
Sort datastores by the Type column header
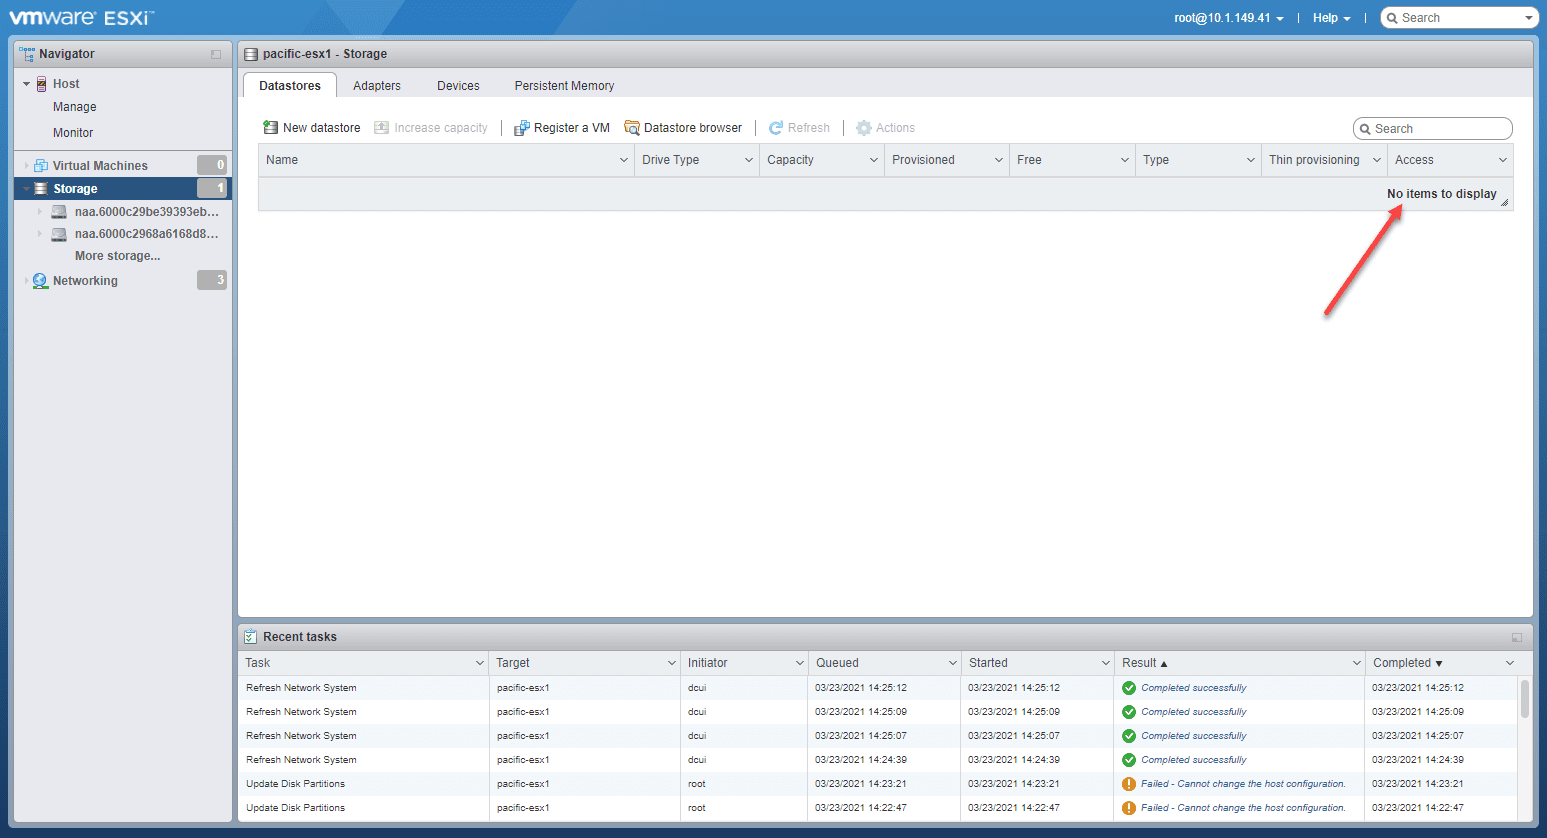(1198, 160)
